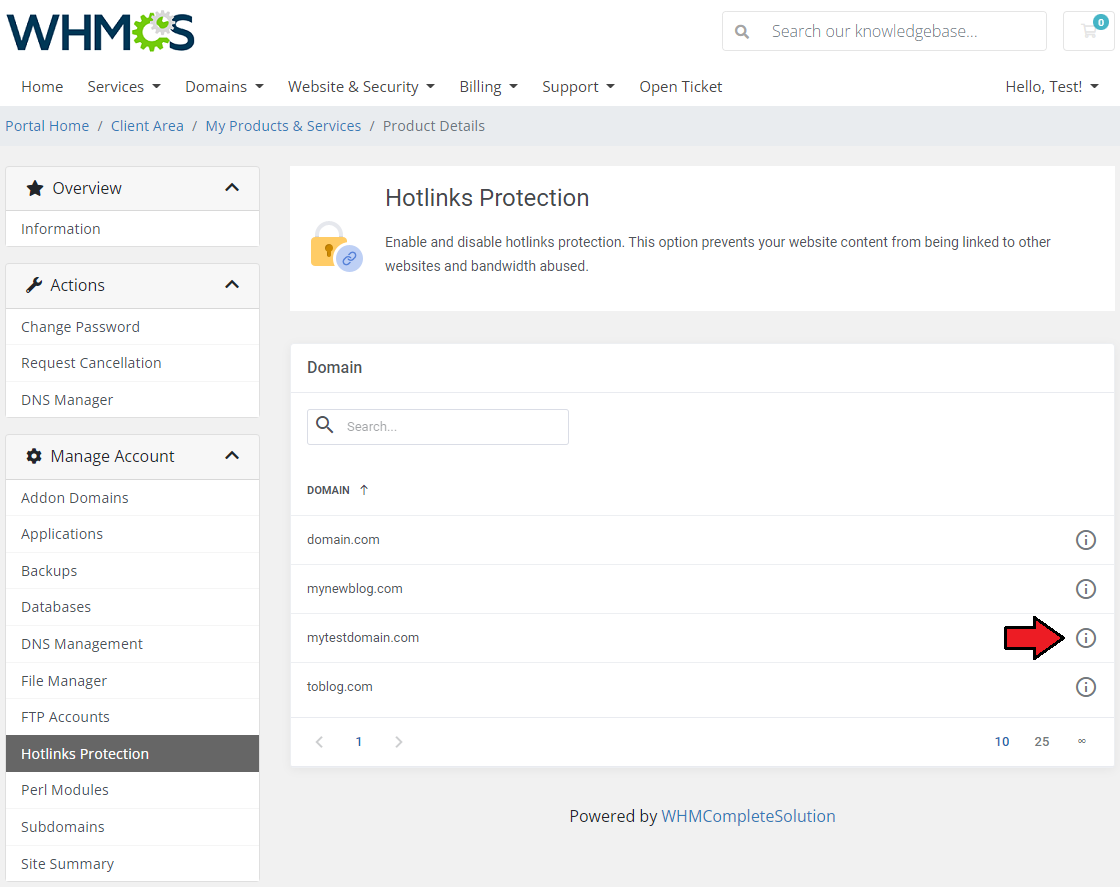This screenshot has width=1120, height=887.
Task: Click the Overview star icon
Action: [35, 188]
